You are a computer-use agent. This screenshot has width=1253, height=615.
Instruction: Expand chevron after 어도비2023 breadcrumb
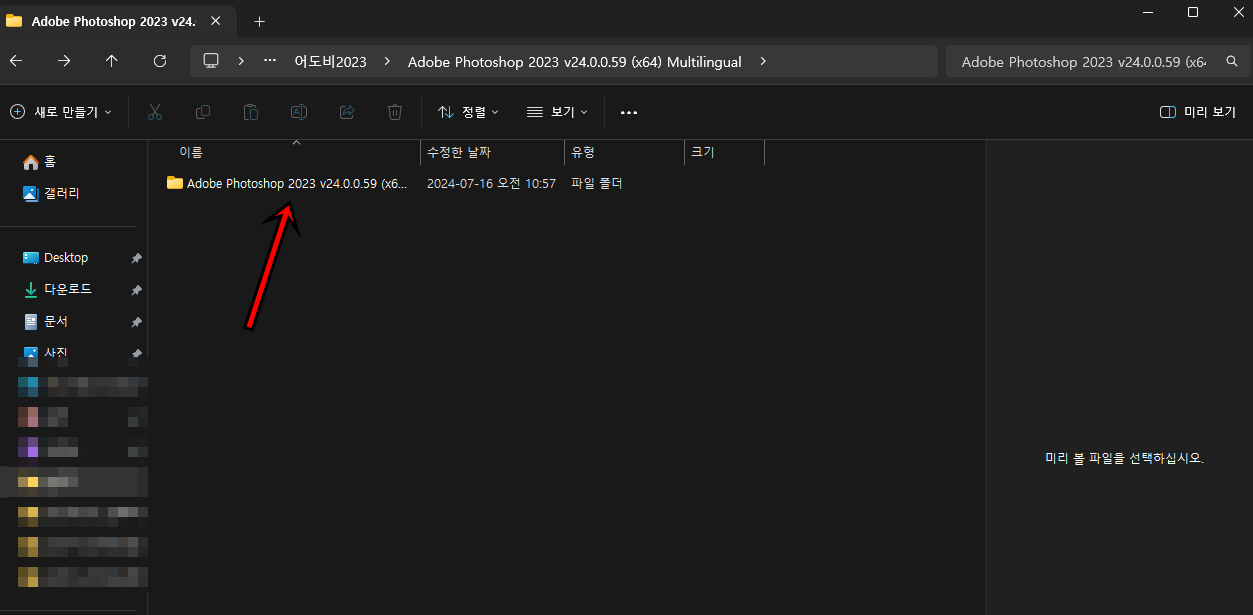tap(386, 61)
